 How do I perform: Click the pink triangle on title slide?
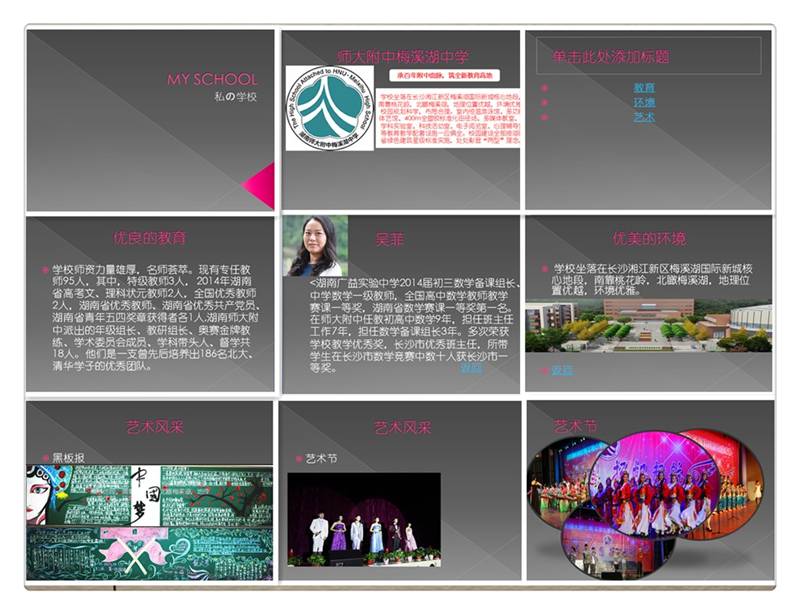262,186
